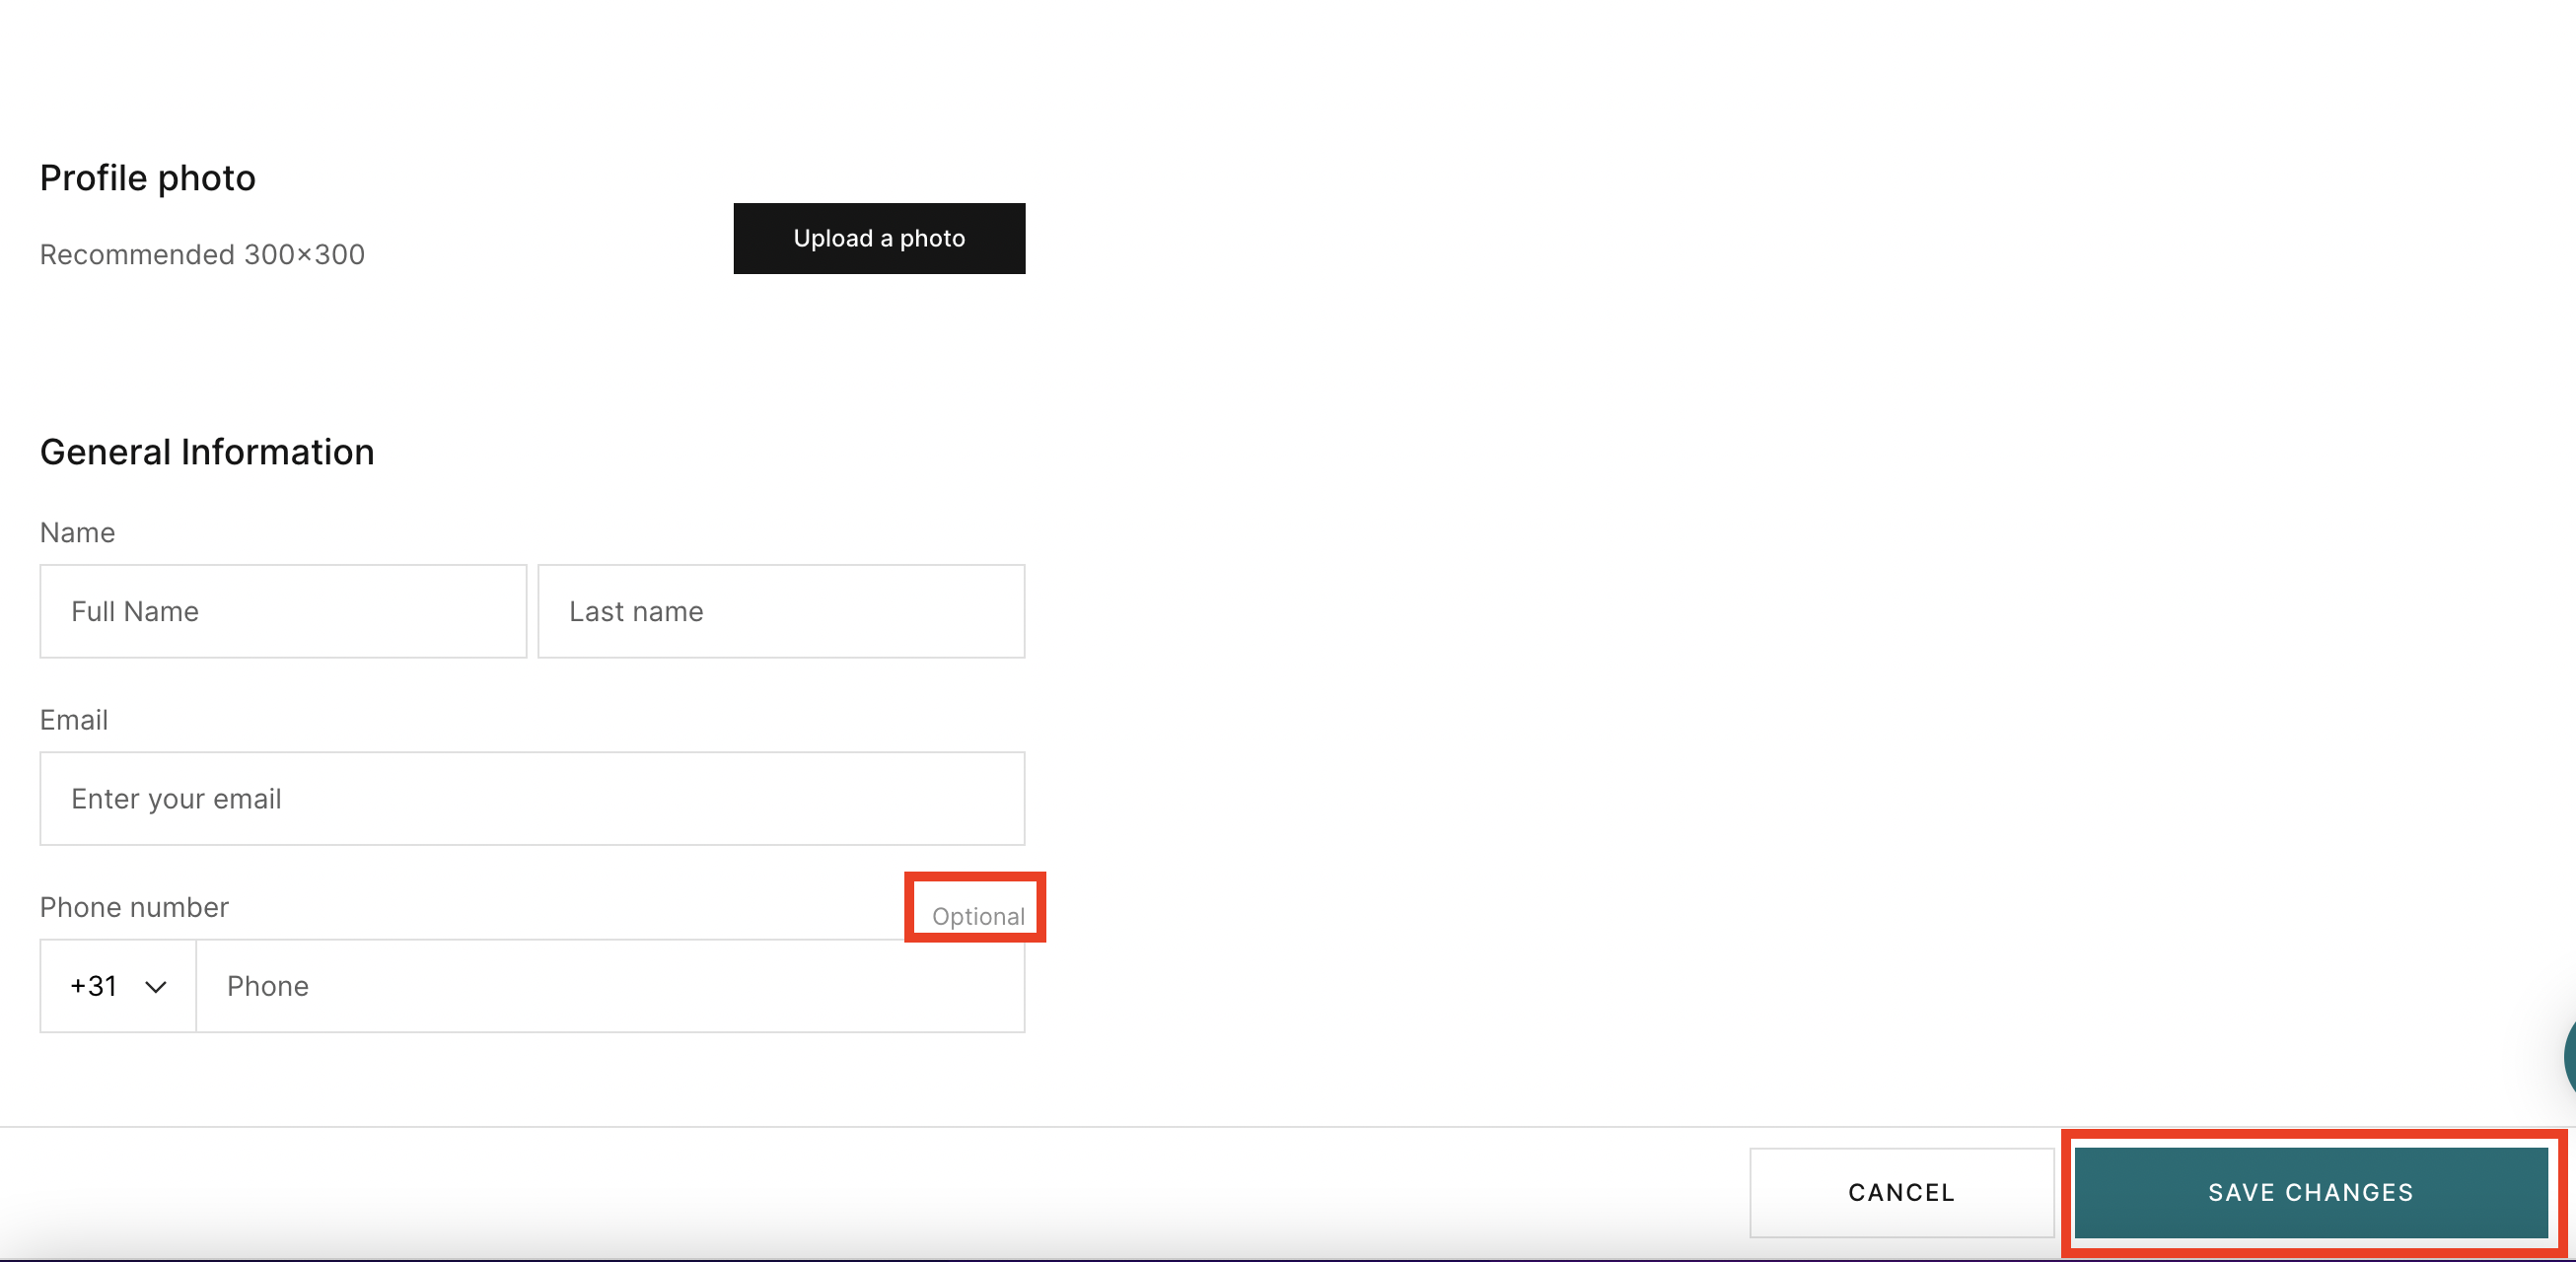This screenshot has height=1262, width=2576.
Task: Click the Optional label near Phone number
Action: tap(977, 916)
